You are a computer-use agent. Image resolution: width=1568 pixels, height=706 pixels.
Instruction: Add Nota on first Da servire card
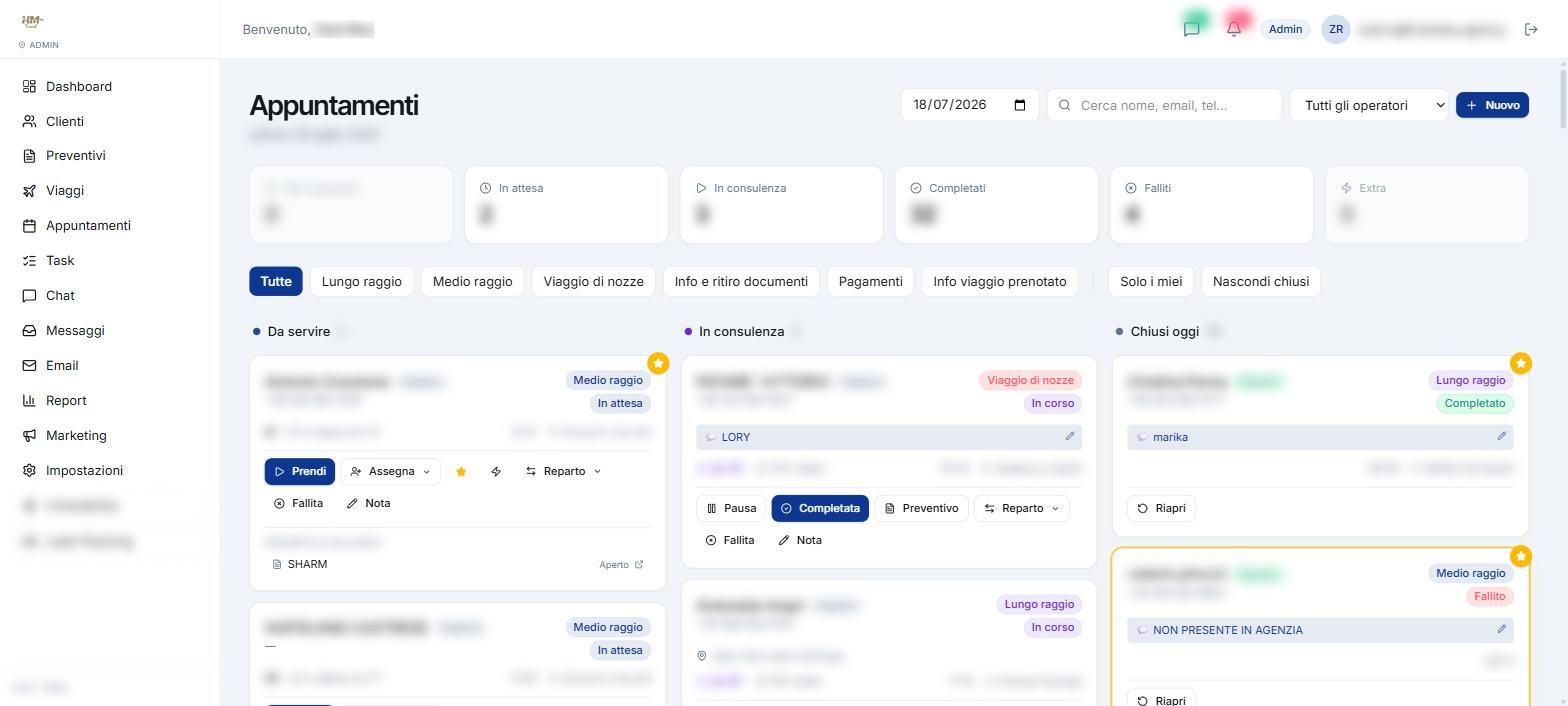tap(368, 503)
